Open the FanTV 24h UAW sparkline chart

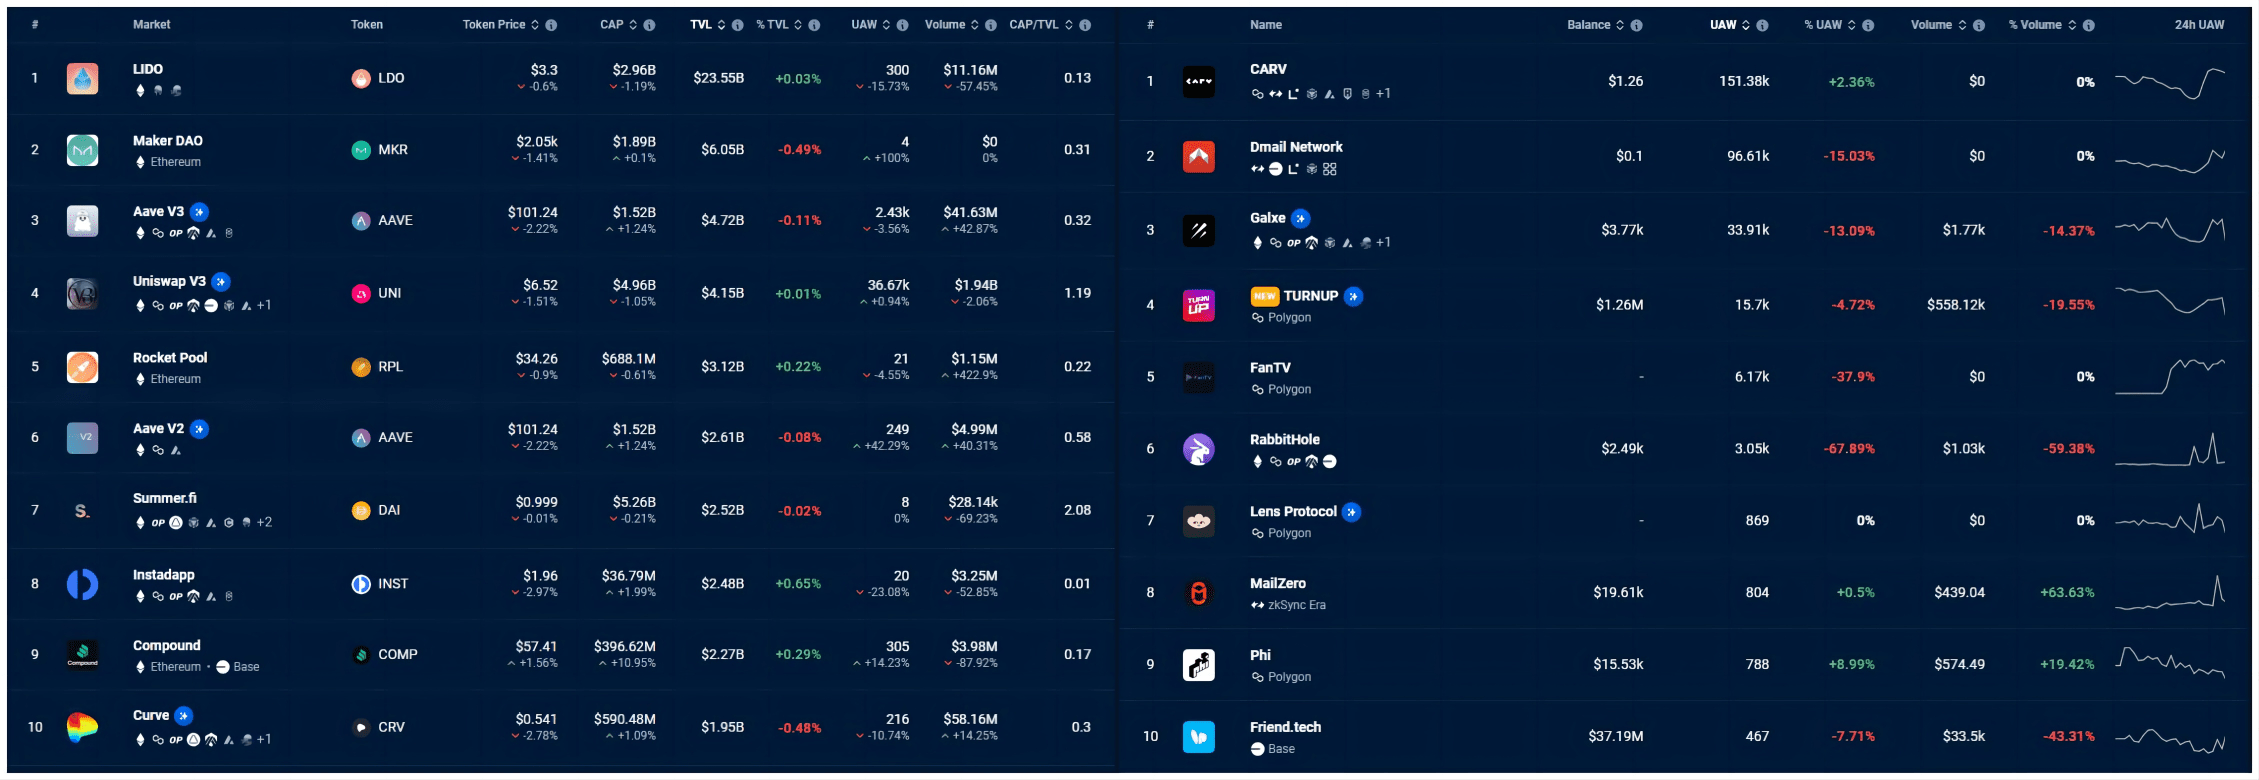2170,377
